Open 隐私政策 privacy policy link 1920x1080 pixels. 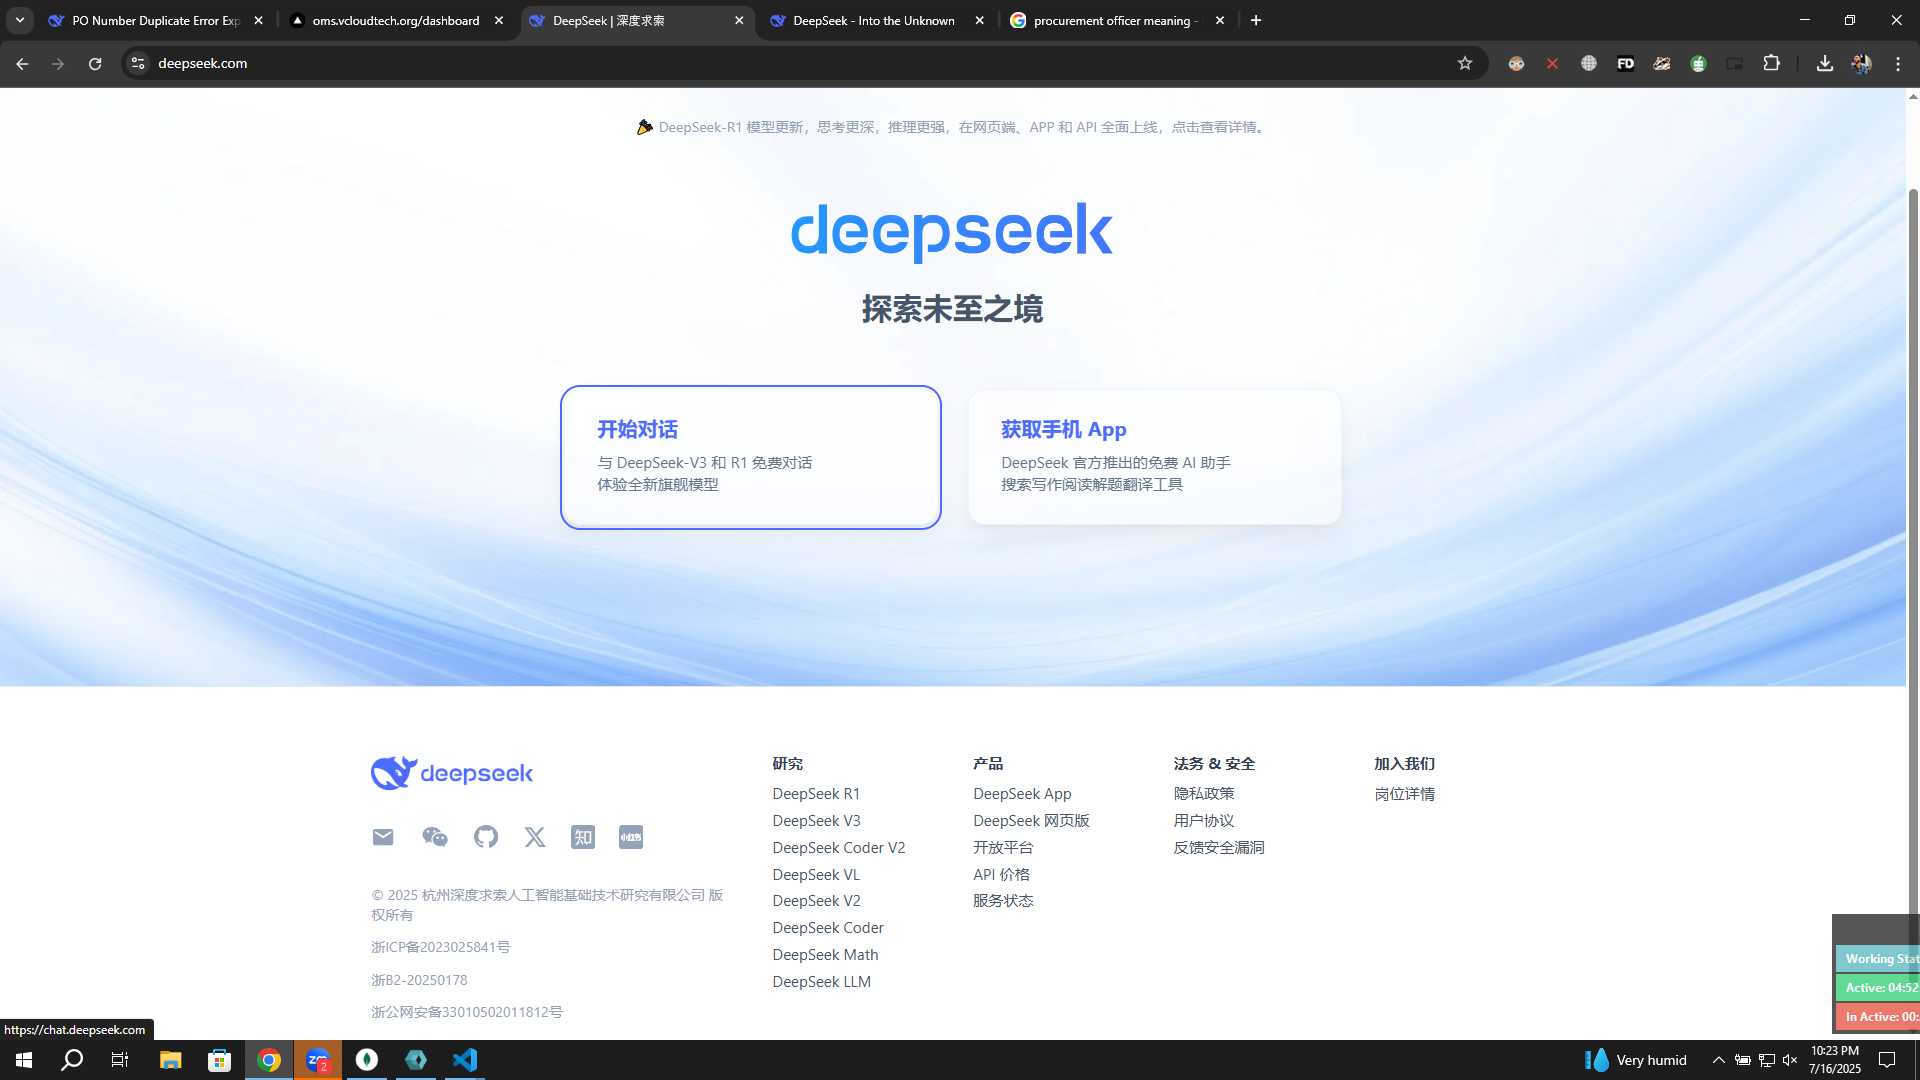pos(1204,794)
